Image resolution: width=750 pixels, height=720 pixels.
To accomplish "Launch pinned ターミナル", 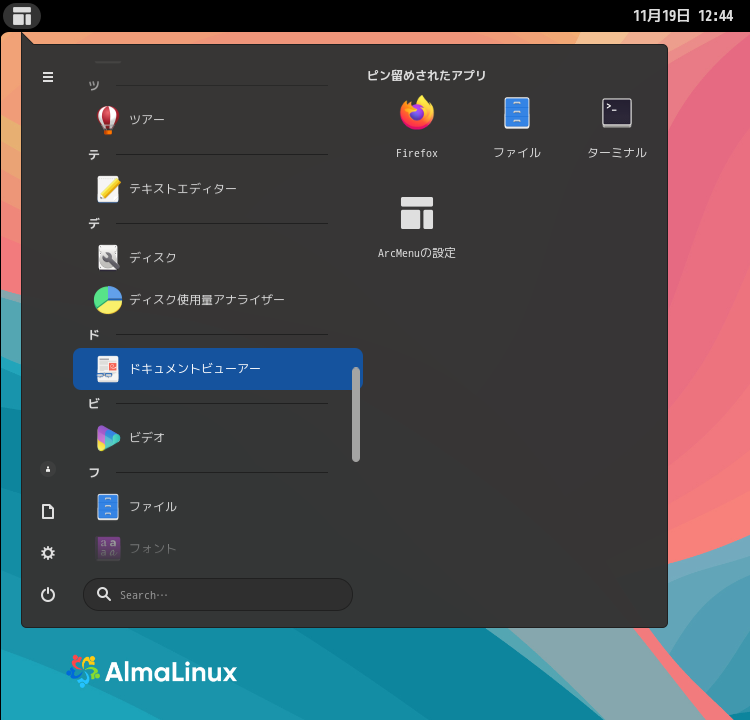I will coord(617,127).
